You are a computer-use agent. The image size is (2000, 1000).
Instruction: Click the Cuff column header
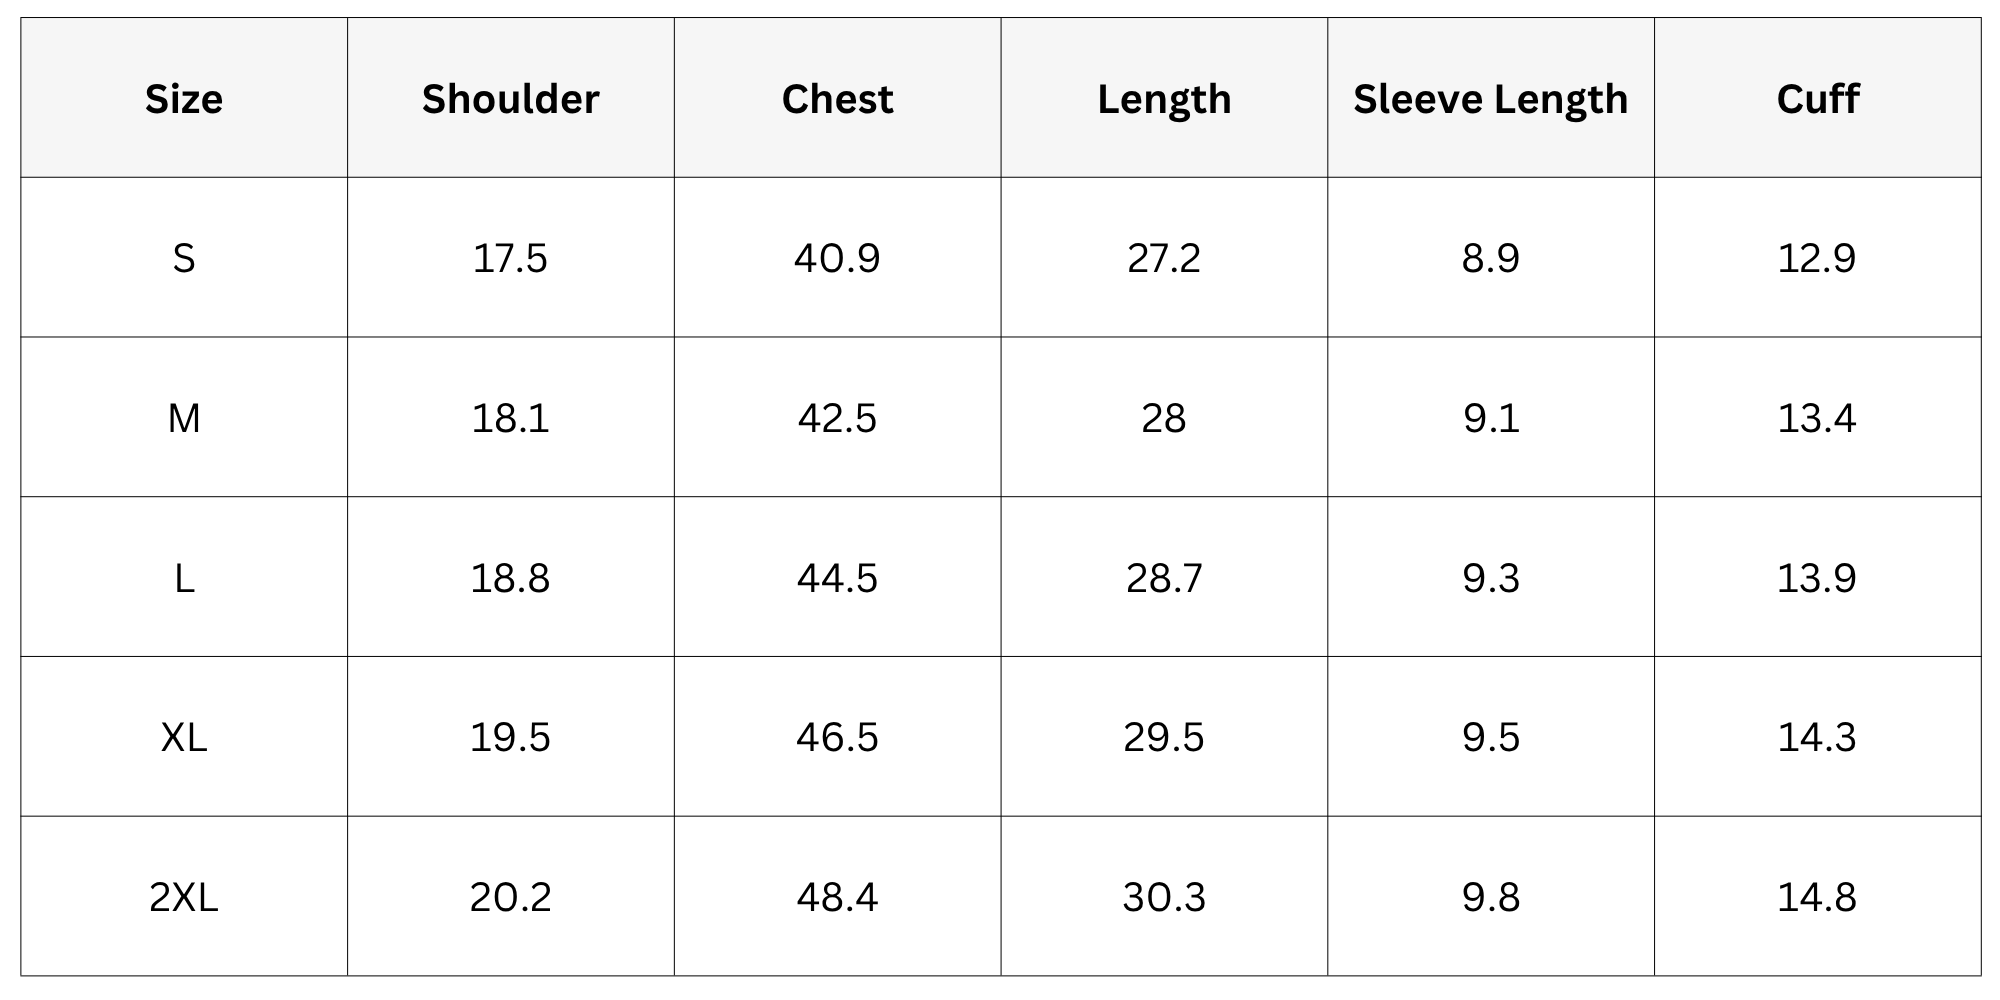pos(1817,99)
